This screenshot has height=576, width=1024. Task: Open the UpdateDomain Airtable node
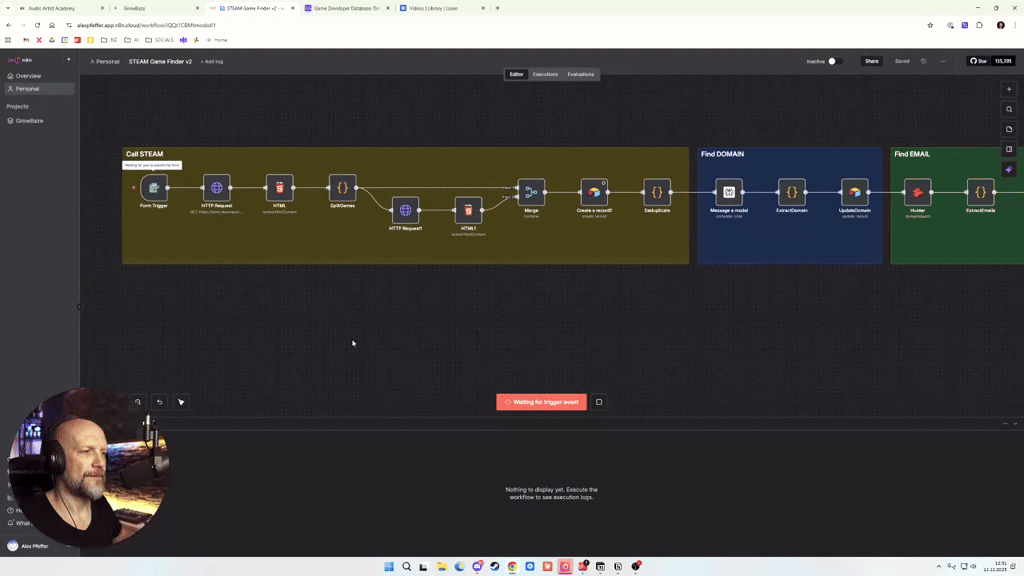pyautogui.click(x=855, y=190)
